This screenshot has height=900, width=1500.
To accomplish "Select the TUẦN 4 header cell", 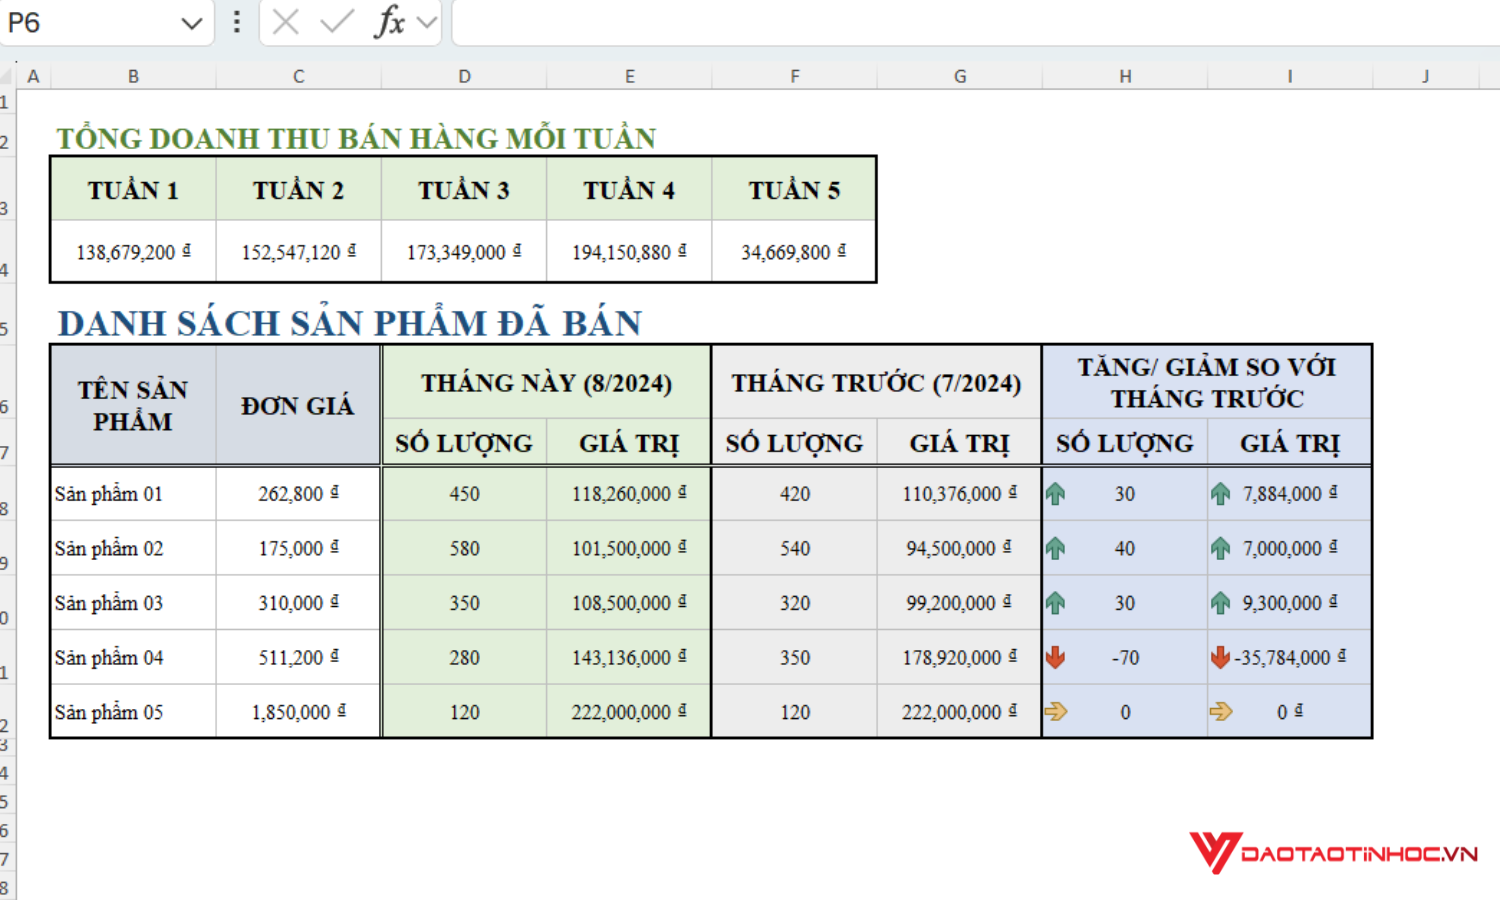I will [629, 190].
